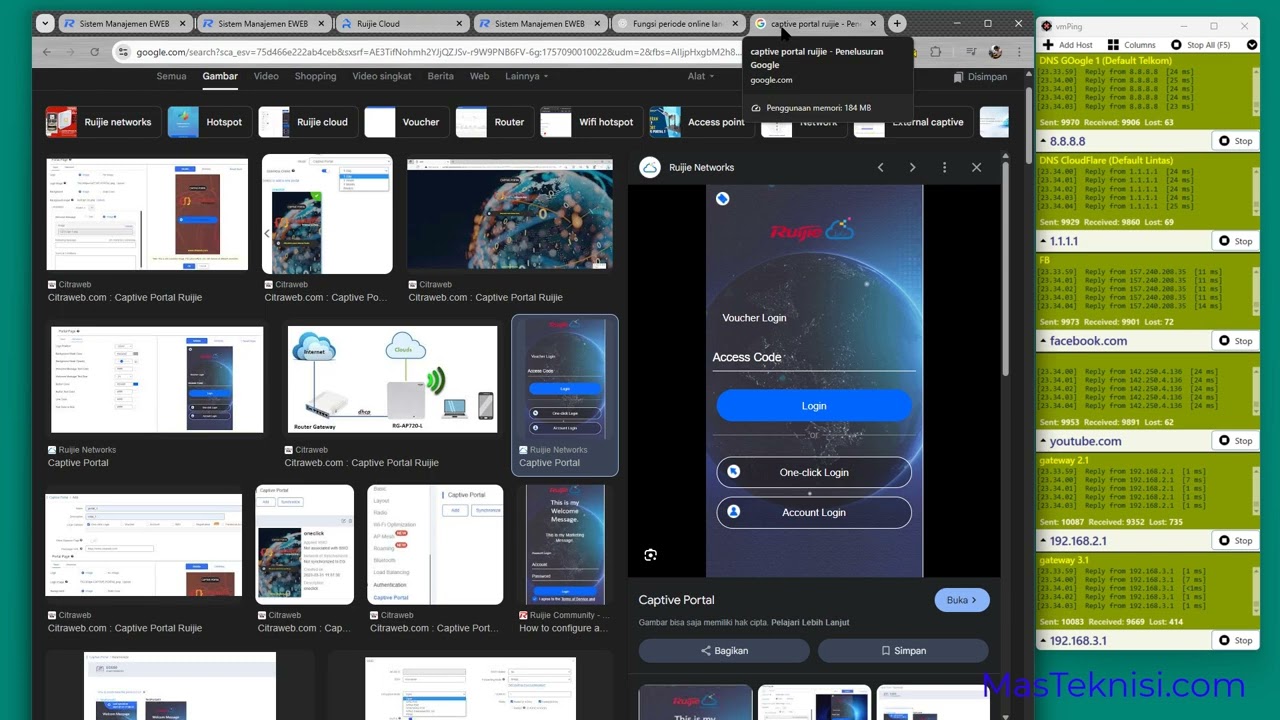Open the tab search dropdown arrow

tap(45, 23)
